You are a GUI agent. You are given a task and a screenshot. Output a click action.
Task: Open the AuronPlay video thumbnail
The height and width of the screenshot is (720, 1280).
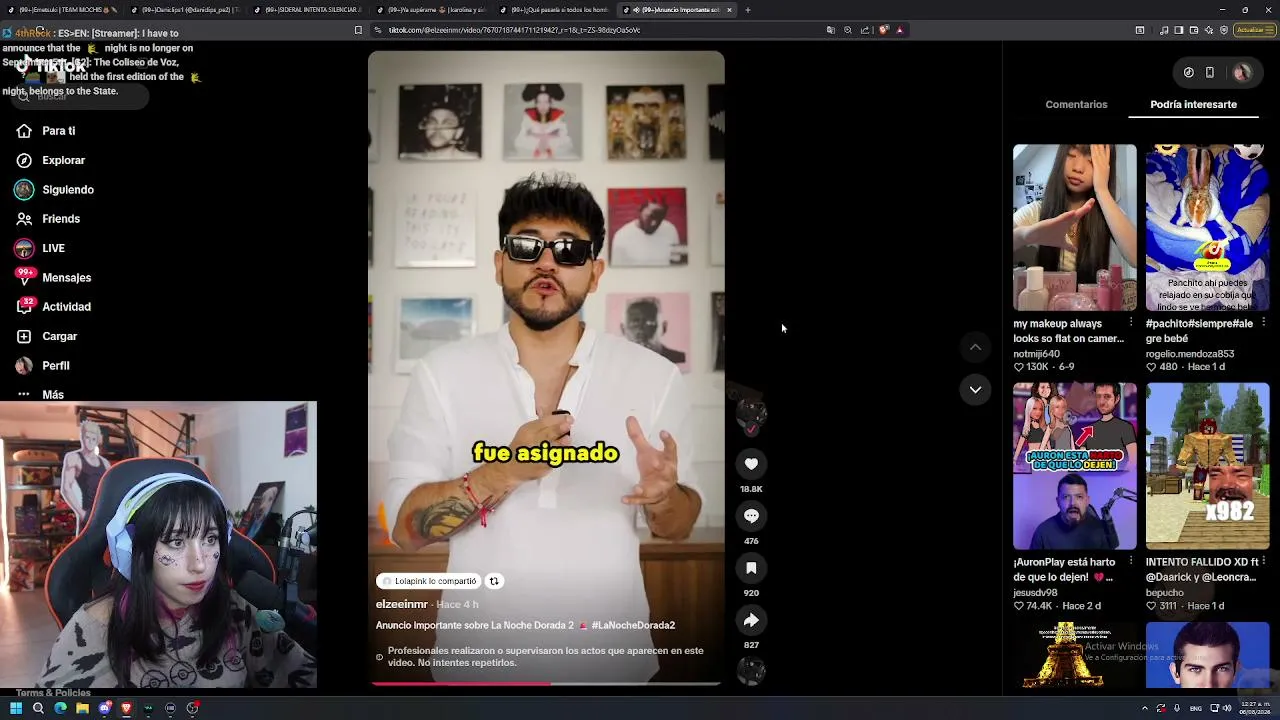1075,466
